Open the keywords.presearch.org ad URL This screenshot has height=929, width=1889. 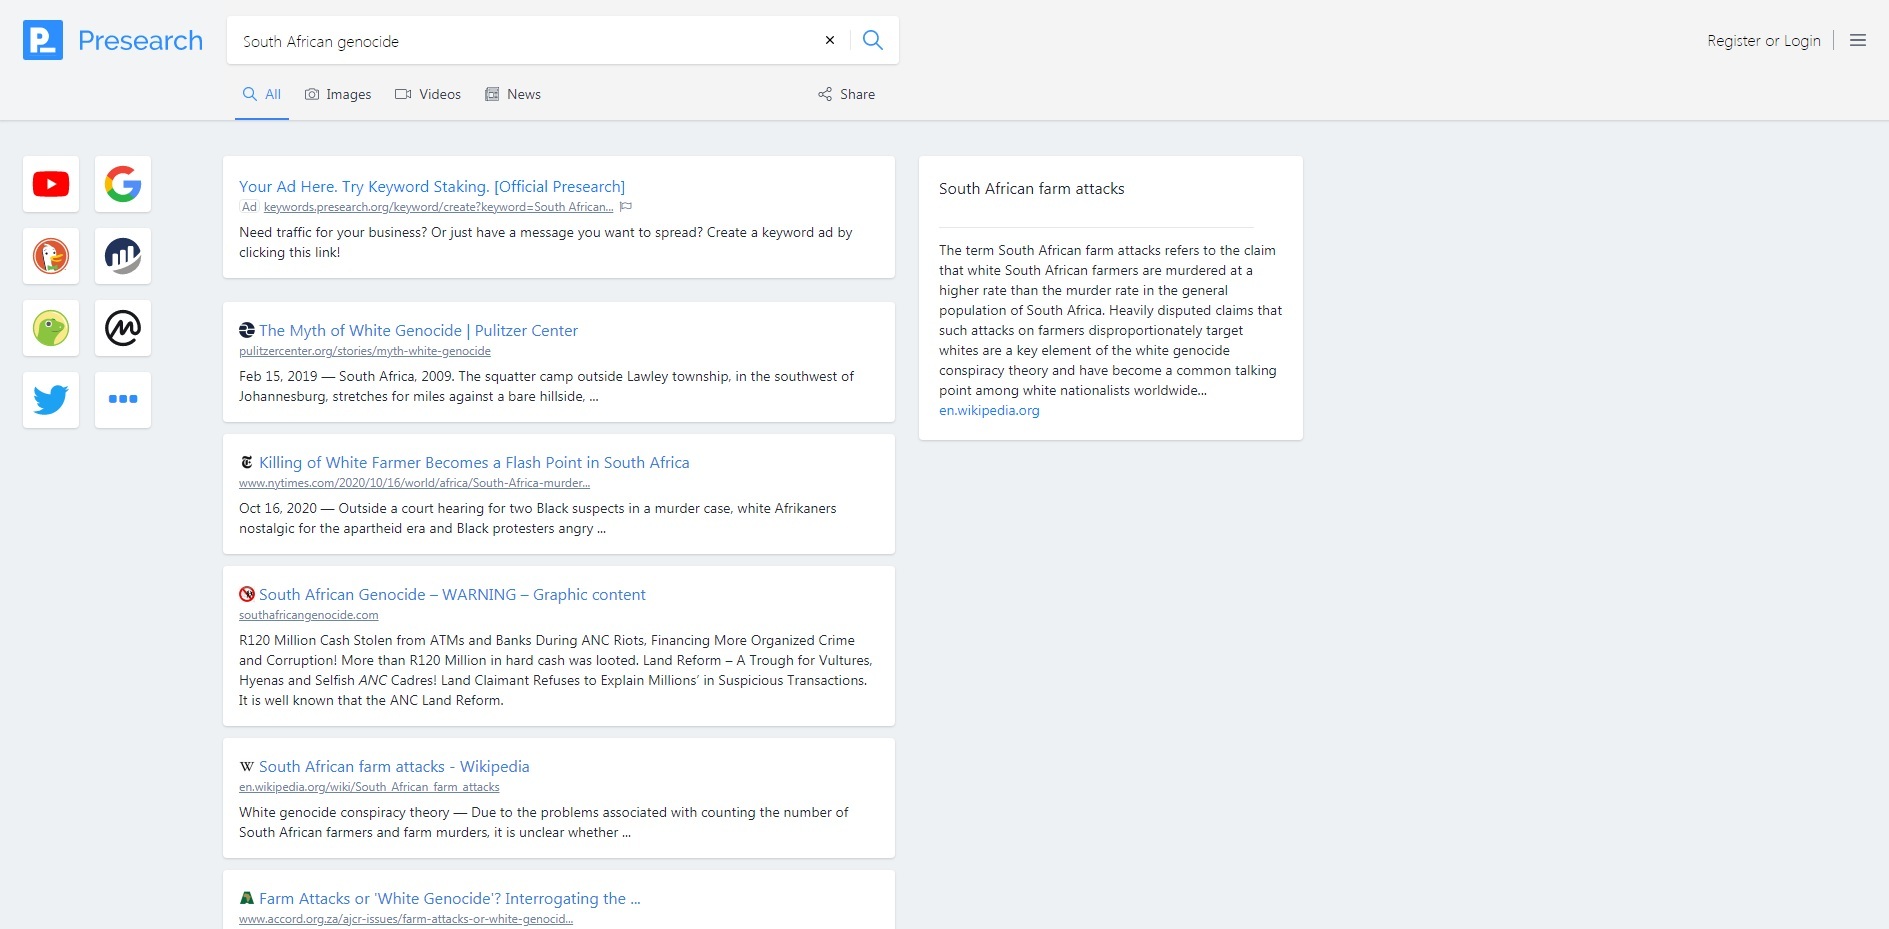[439, 207]
